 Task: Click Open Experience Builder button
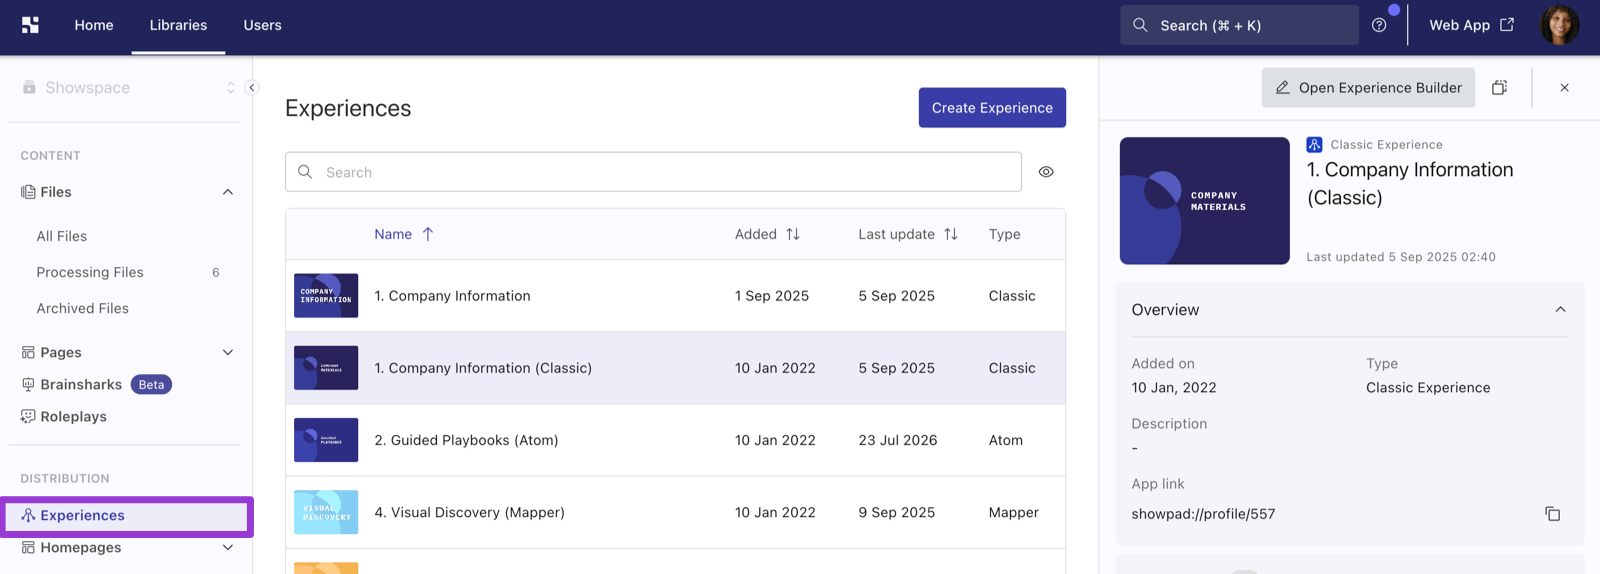click(1368, 88)
